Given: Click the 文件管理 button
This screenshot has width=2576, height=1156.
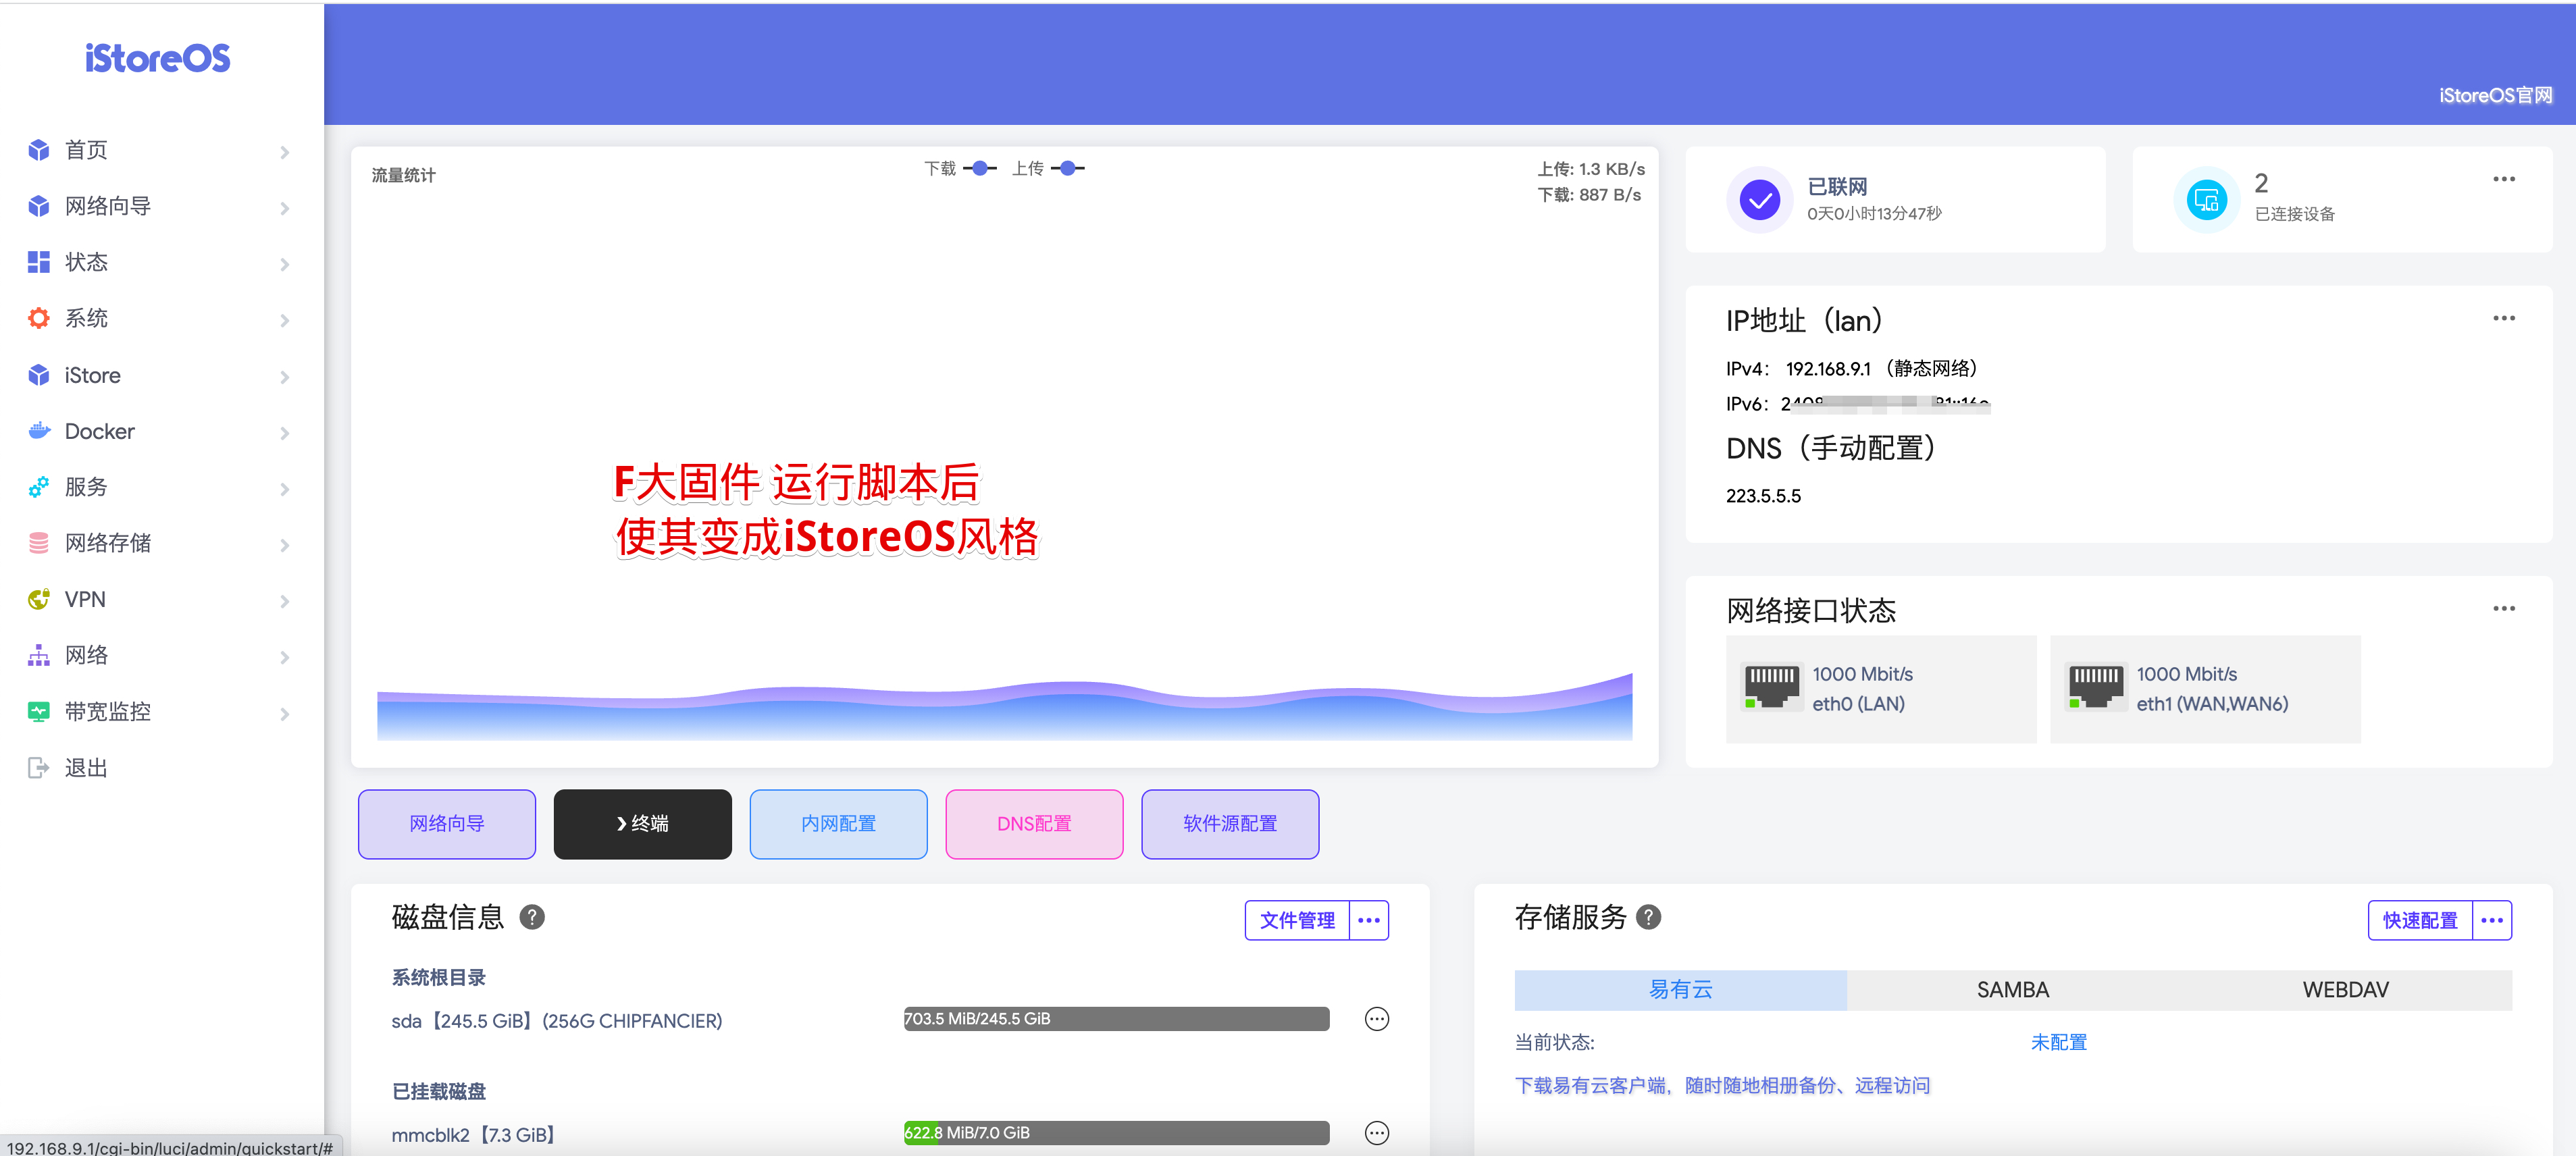Looking at the screenshot, I should coord(1297,919).
